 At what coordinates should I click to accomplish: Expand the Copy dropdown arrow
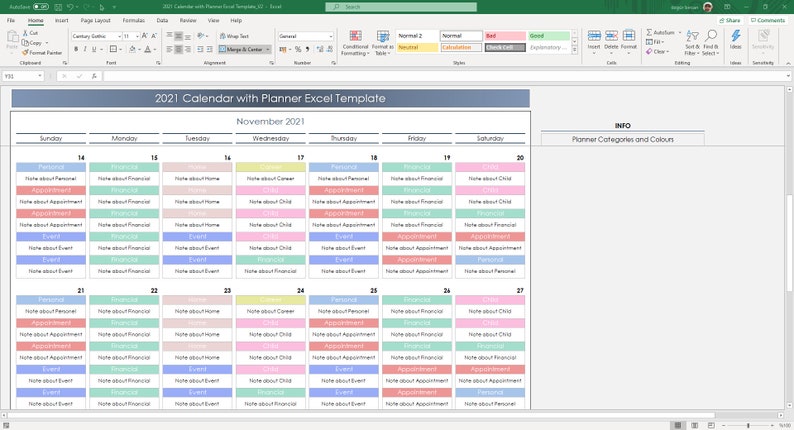[47, 43]
